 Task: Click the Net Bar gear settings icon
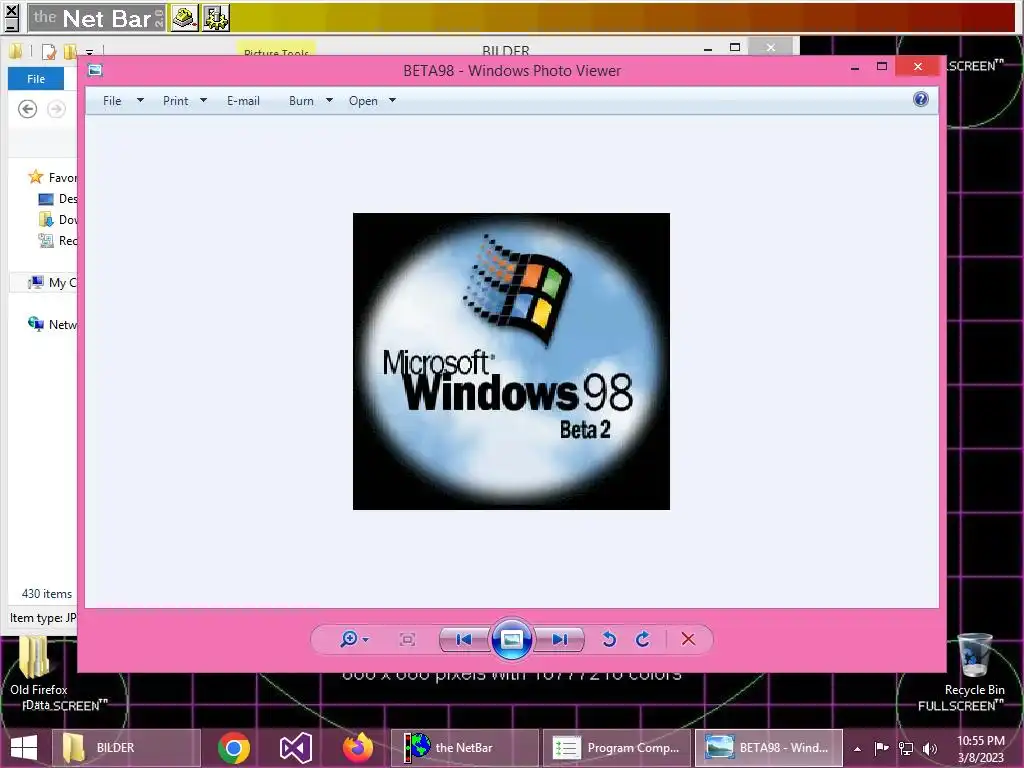pyautogui.click(x=216, y=18)
